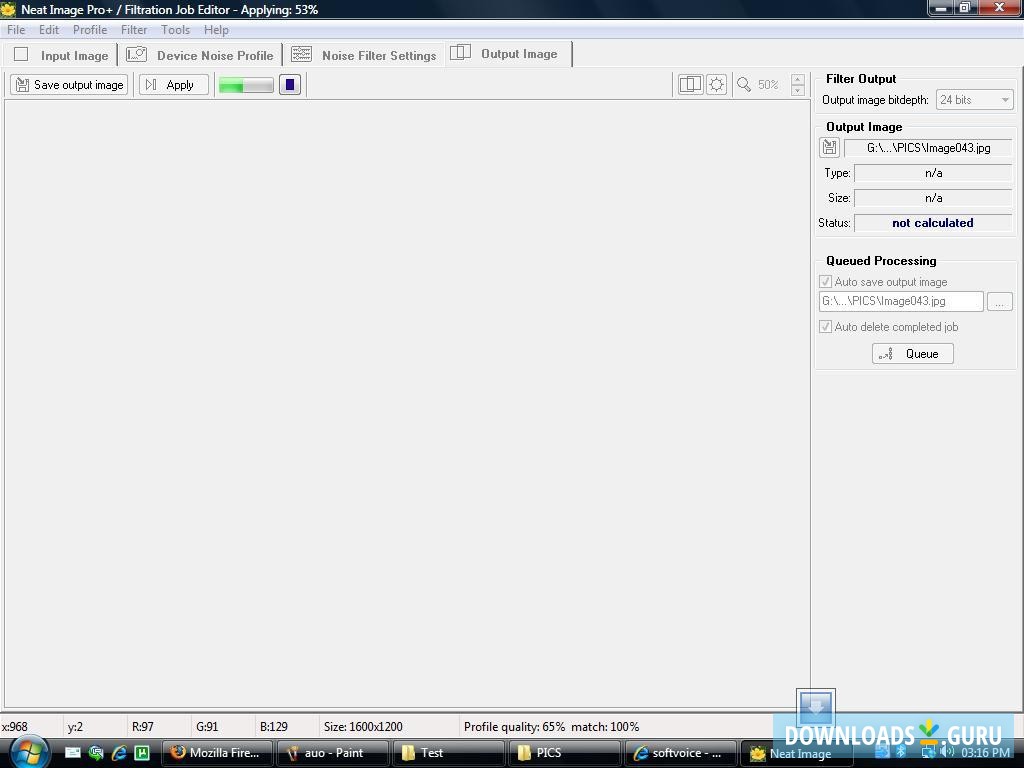This screenshot has width=1024, height=768.
Task: Open the Output image bitdepth dropdown
Action: point(974,100)
